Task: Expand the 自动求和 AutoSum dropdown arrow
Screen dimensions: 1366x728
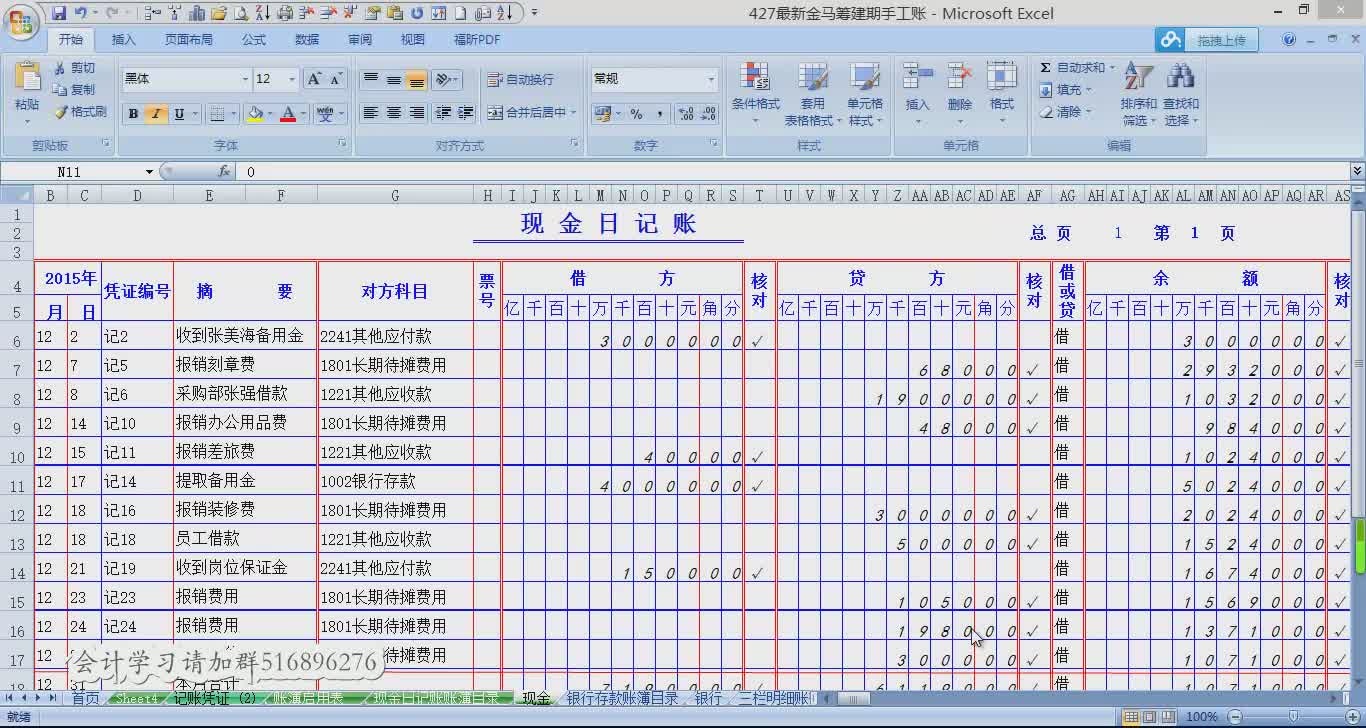Action: (x=1112, y=68)
